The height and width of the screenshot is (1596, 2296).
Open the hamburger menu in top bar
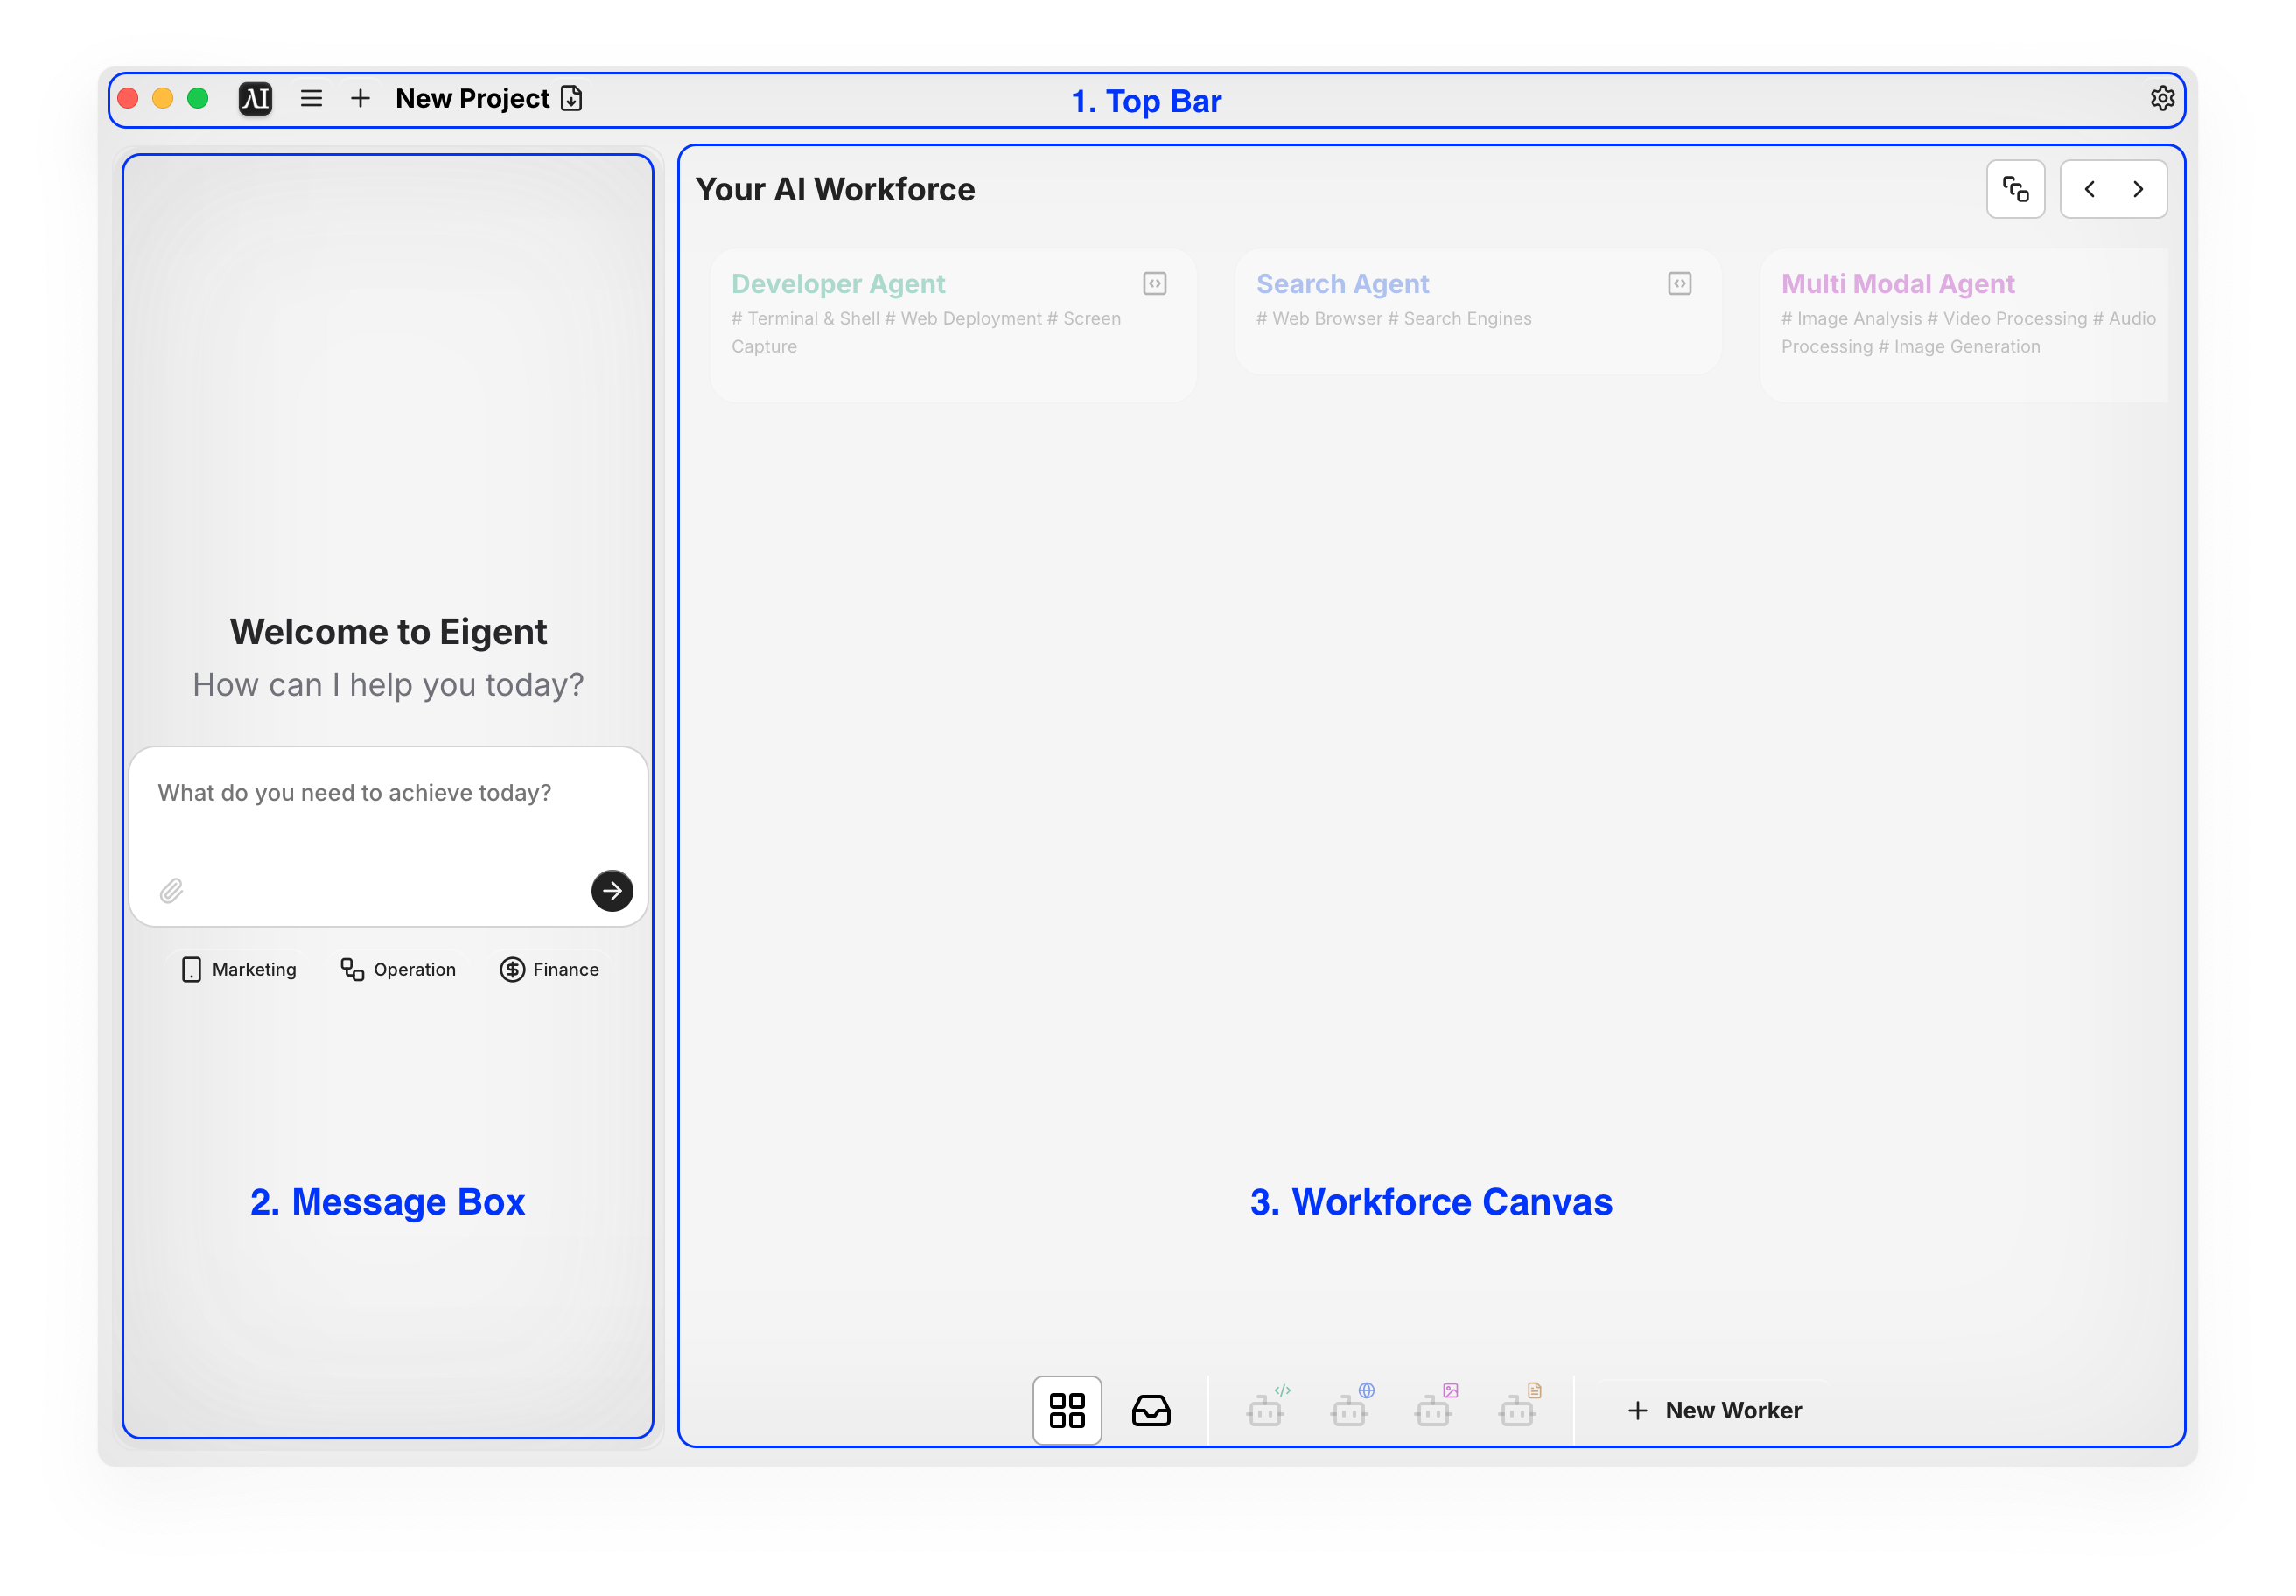click(311, 98)
